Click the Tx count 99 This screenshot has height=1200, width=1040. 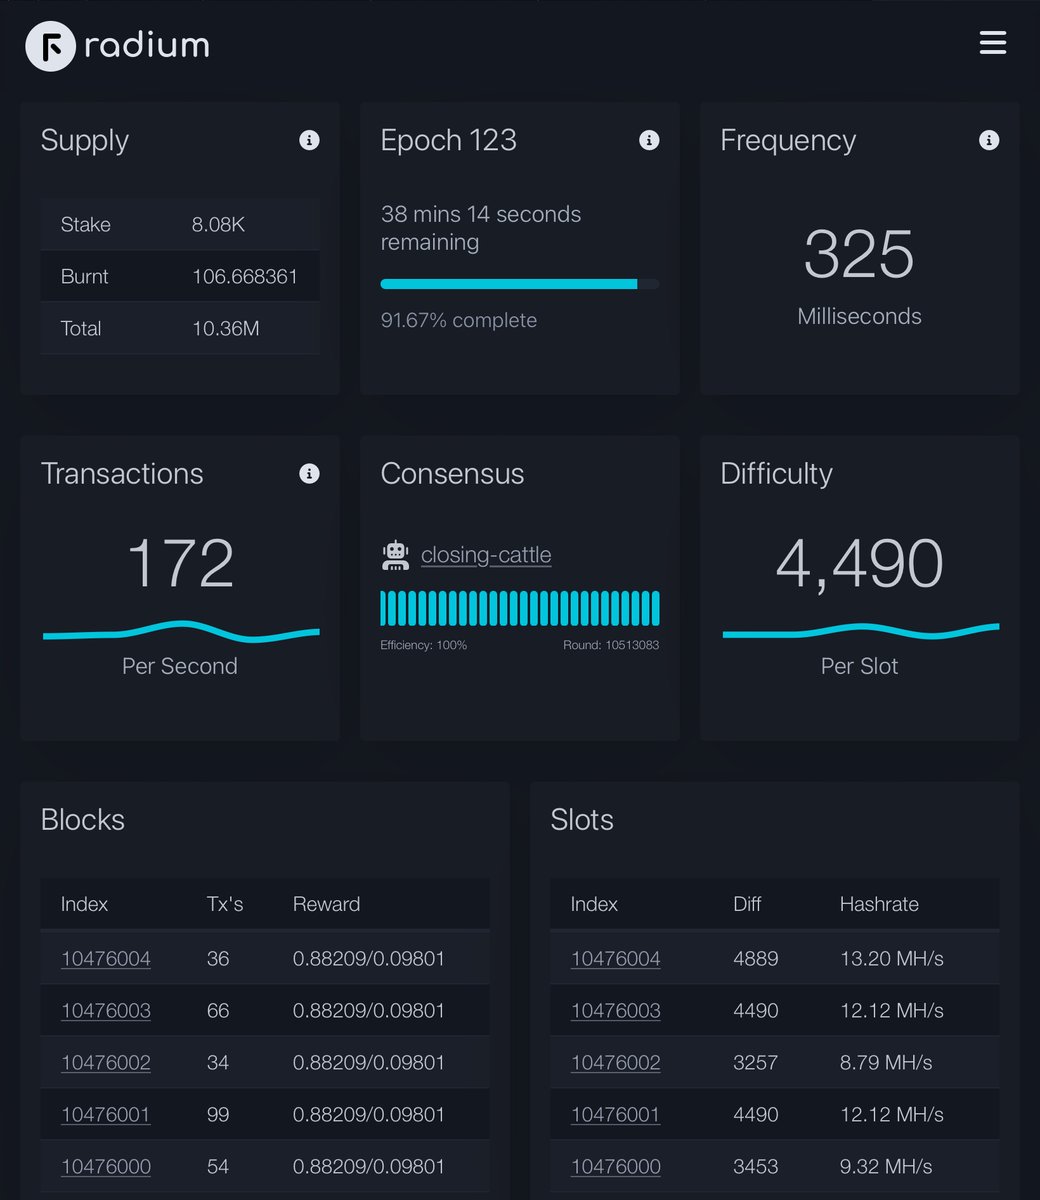[218, 1115]
